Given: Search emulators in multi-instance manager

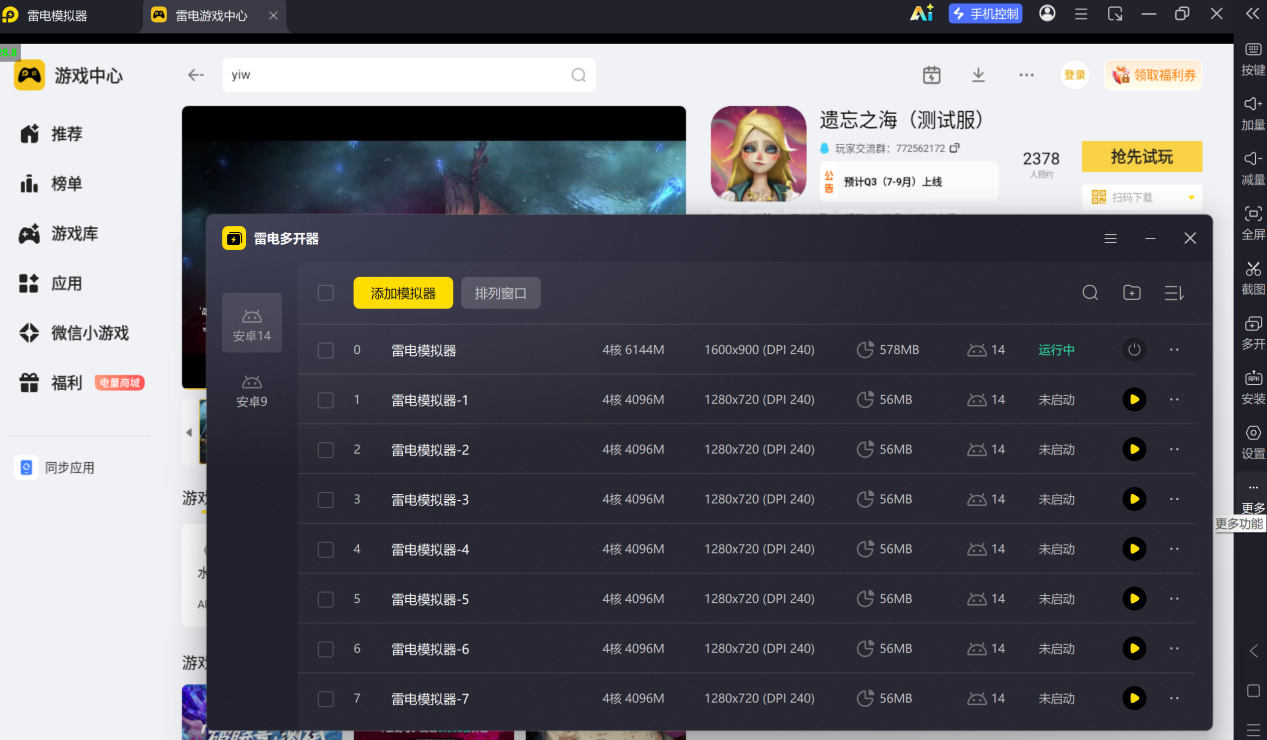Looking at the screenshot, I should (x=1091, y=293).
